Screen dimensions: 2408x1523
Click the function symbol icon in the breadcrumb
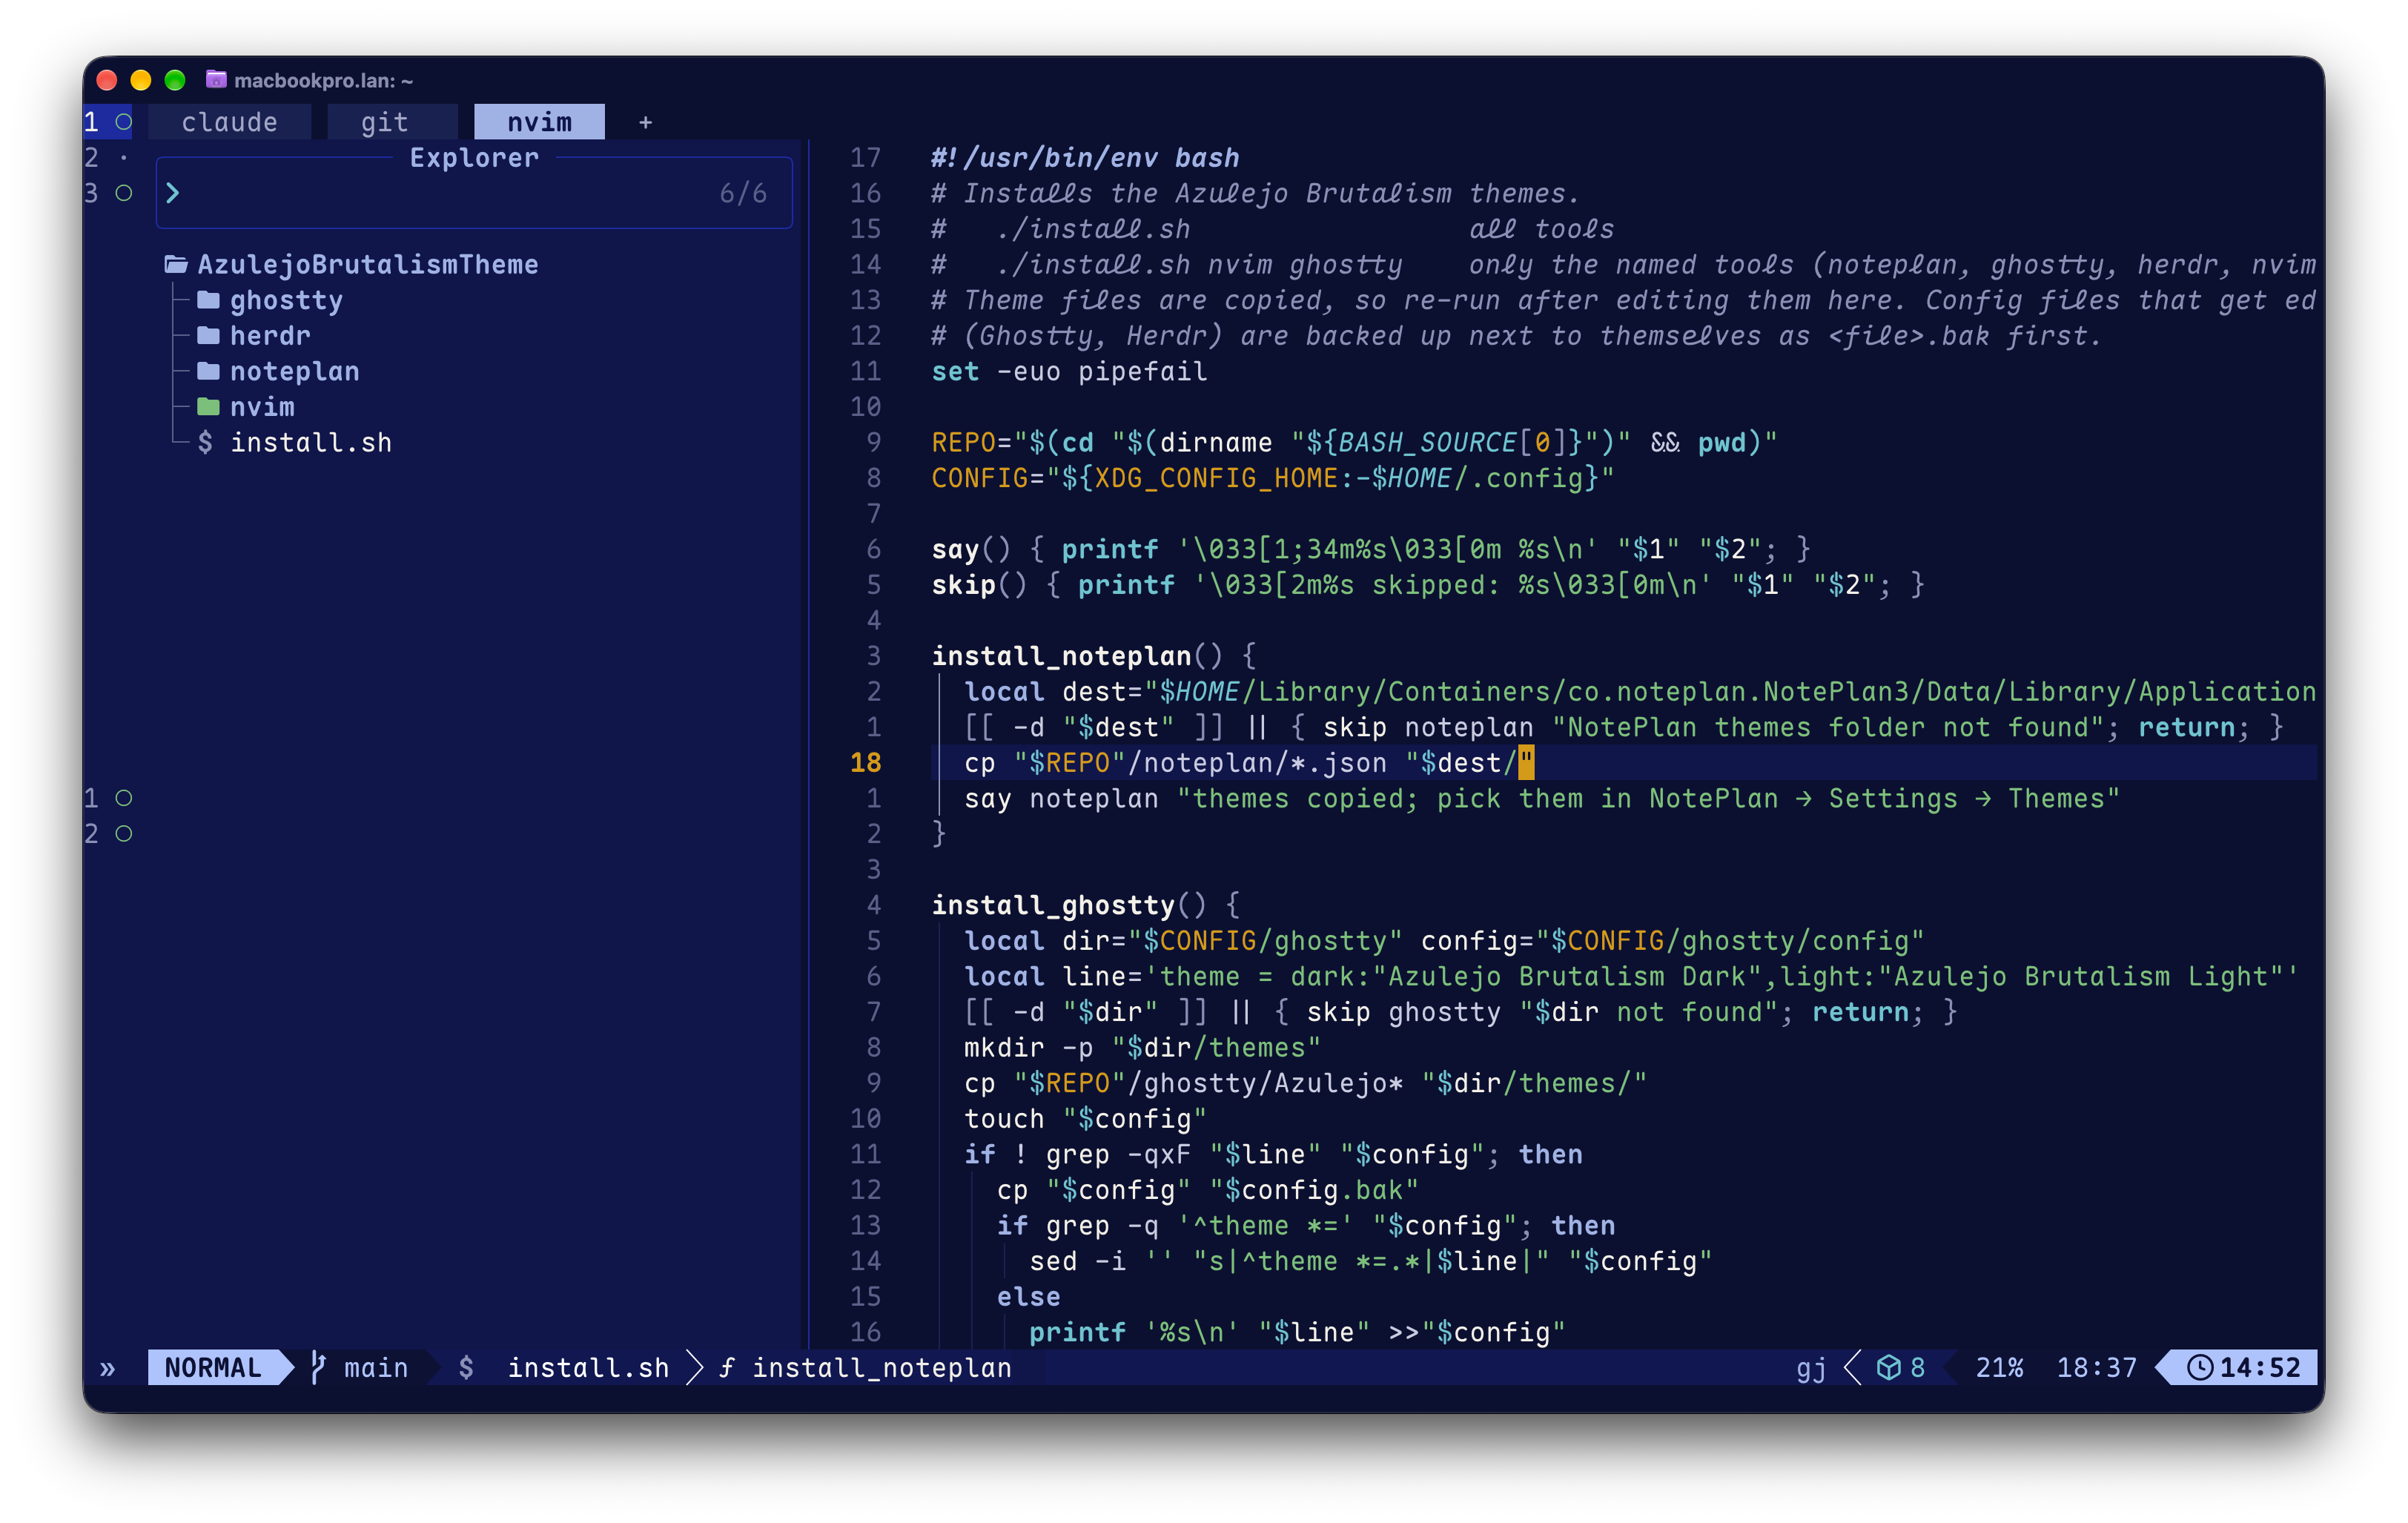[x=727, y=1367]
